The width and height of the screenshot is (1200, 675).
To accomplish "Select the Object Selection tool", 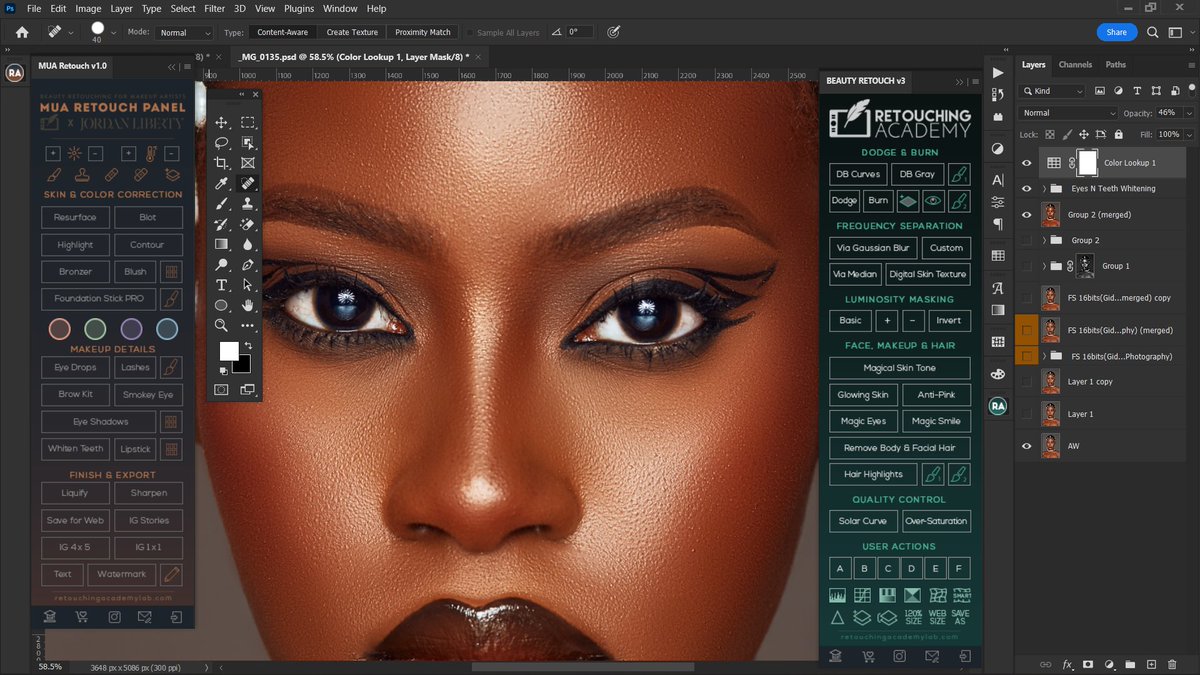I will [x=248, y=143].
